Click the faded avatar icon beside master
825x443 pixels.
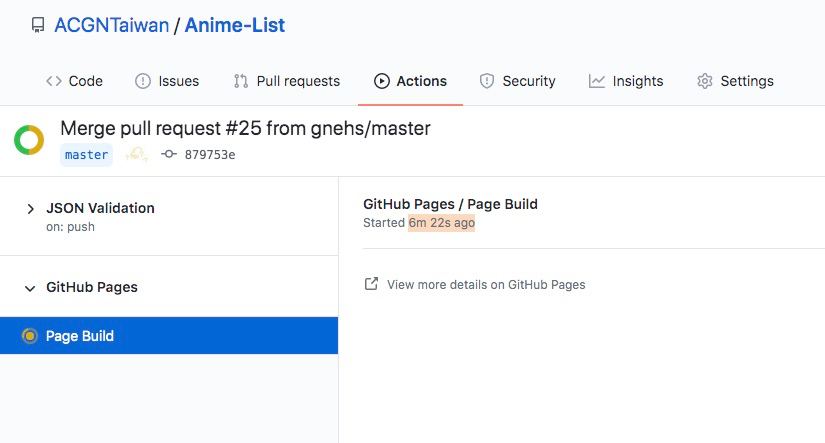point(136,154)
